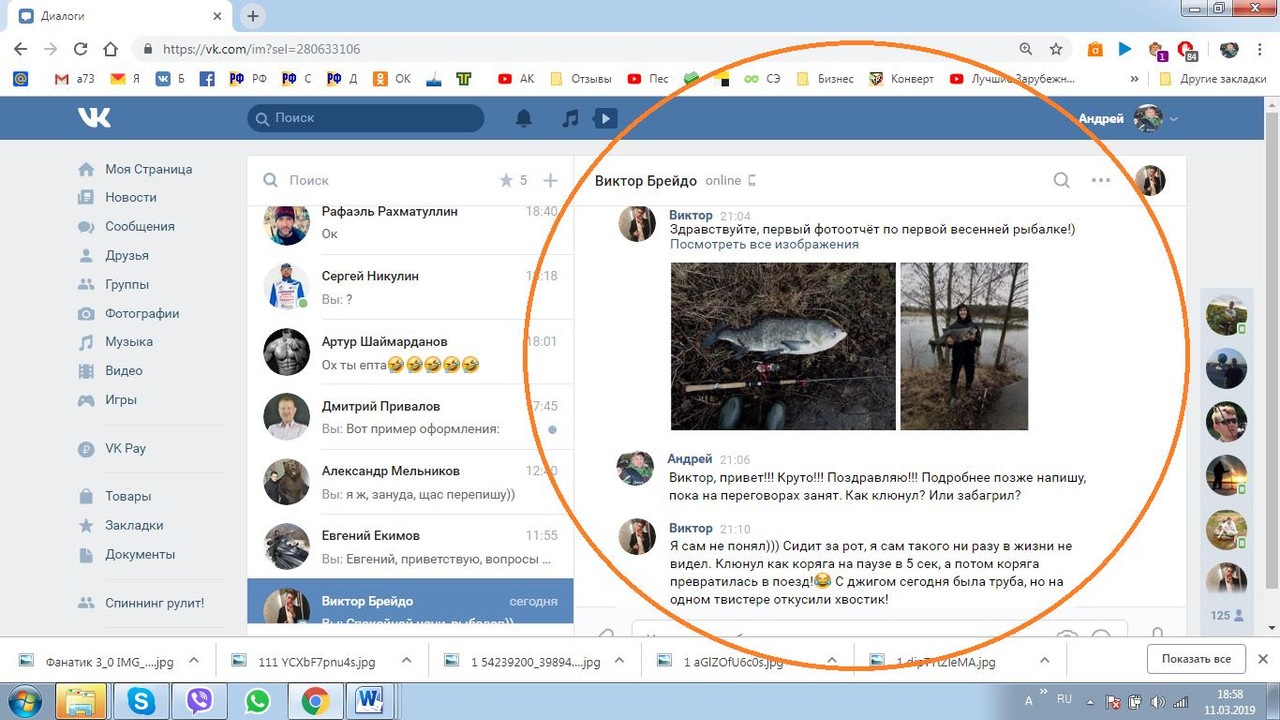Click the VK logo in the header
This screenshot has height=720, width=1280.
tap(94, 117)
